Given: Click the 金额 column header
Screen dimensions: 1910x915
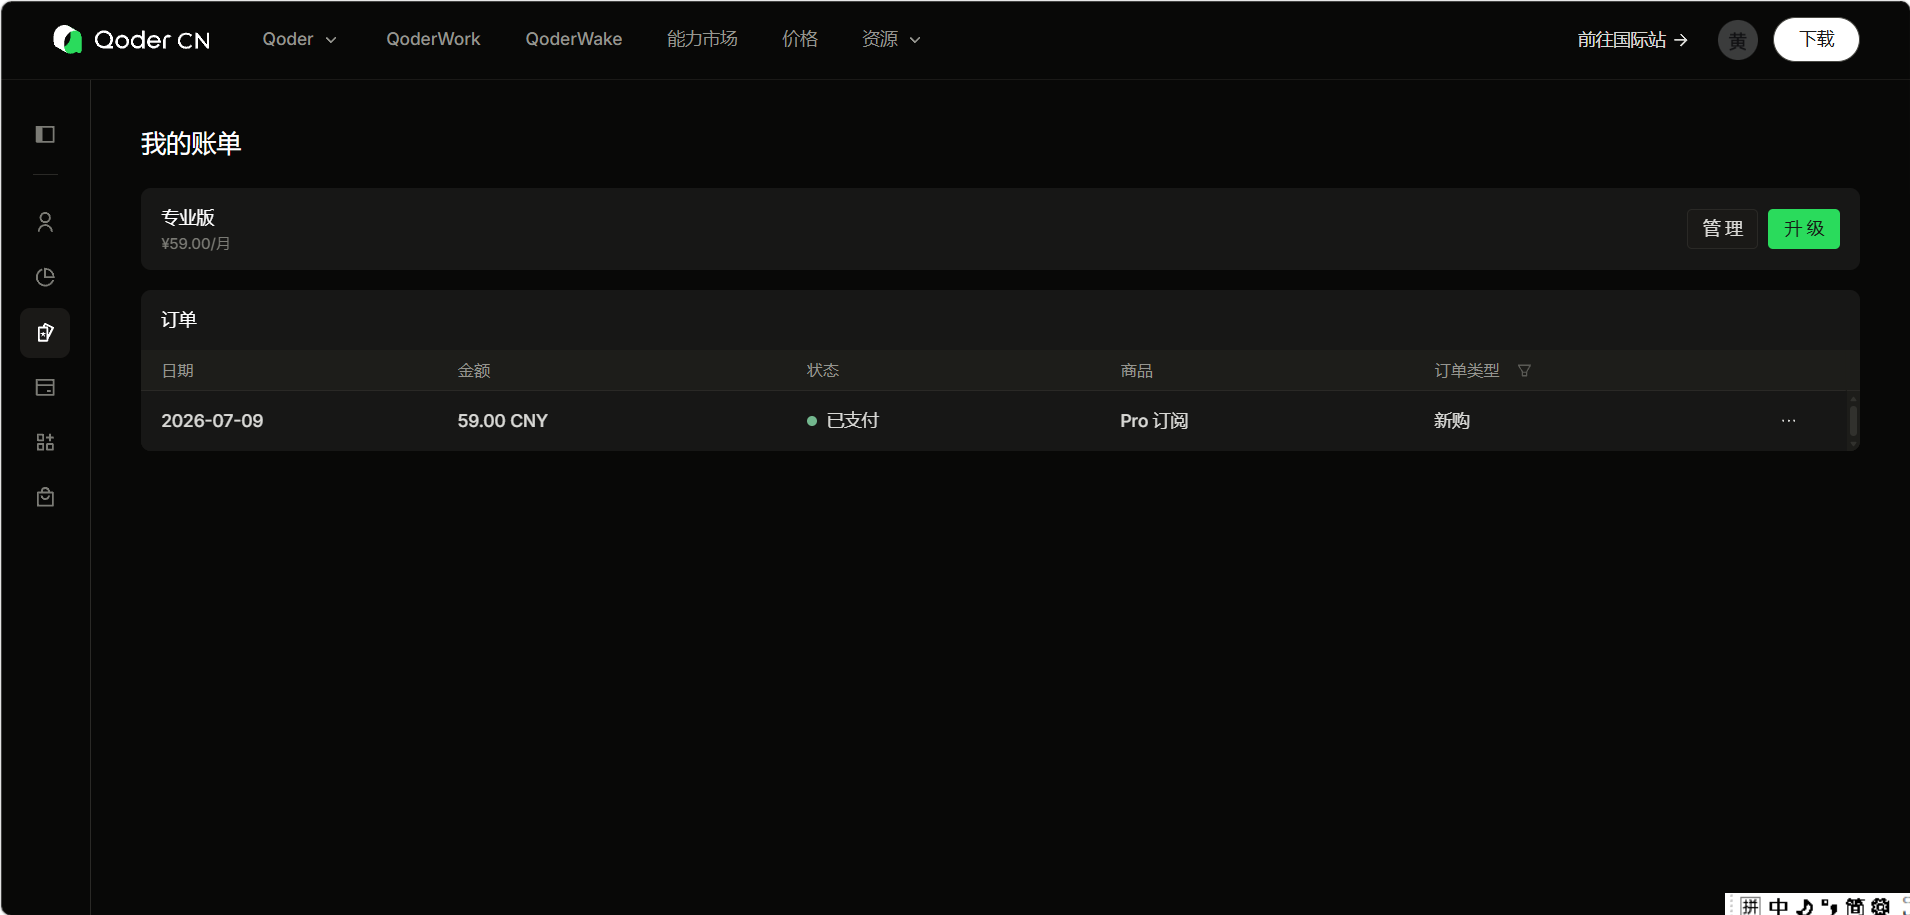Looking at the screenshot, I should pyautogui.click(x=474, y=371).
